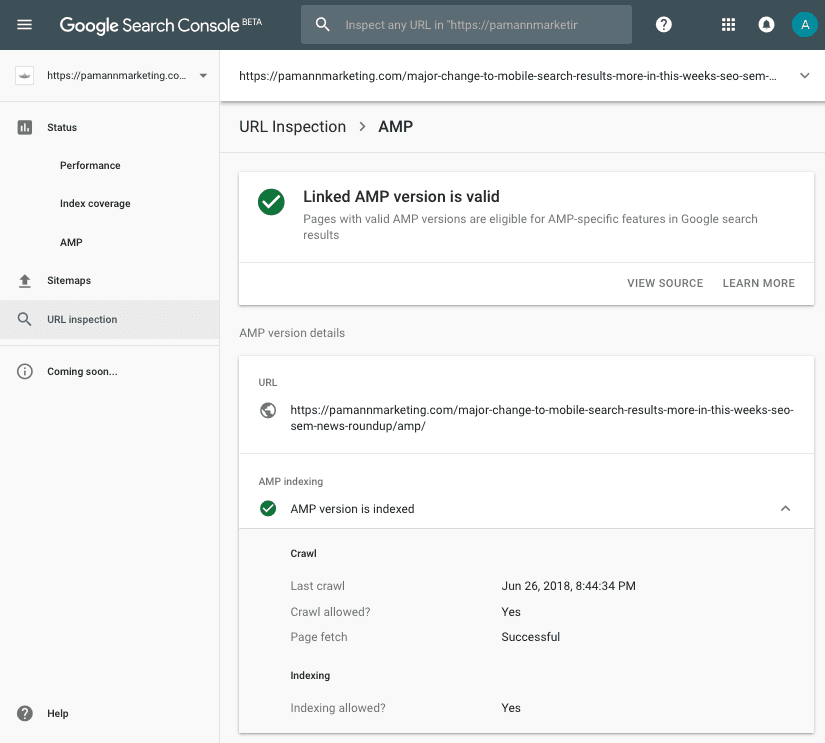Image resolution: width=825 pixels, height=743 pixels.
Task: Click the search magnifier icon in top bar
Action: point(323,25)
